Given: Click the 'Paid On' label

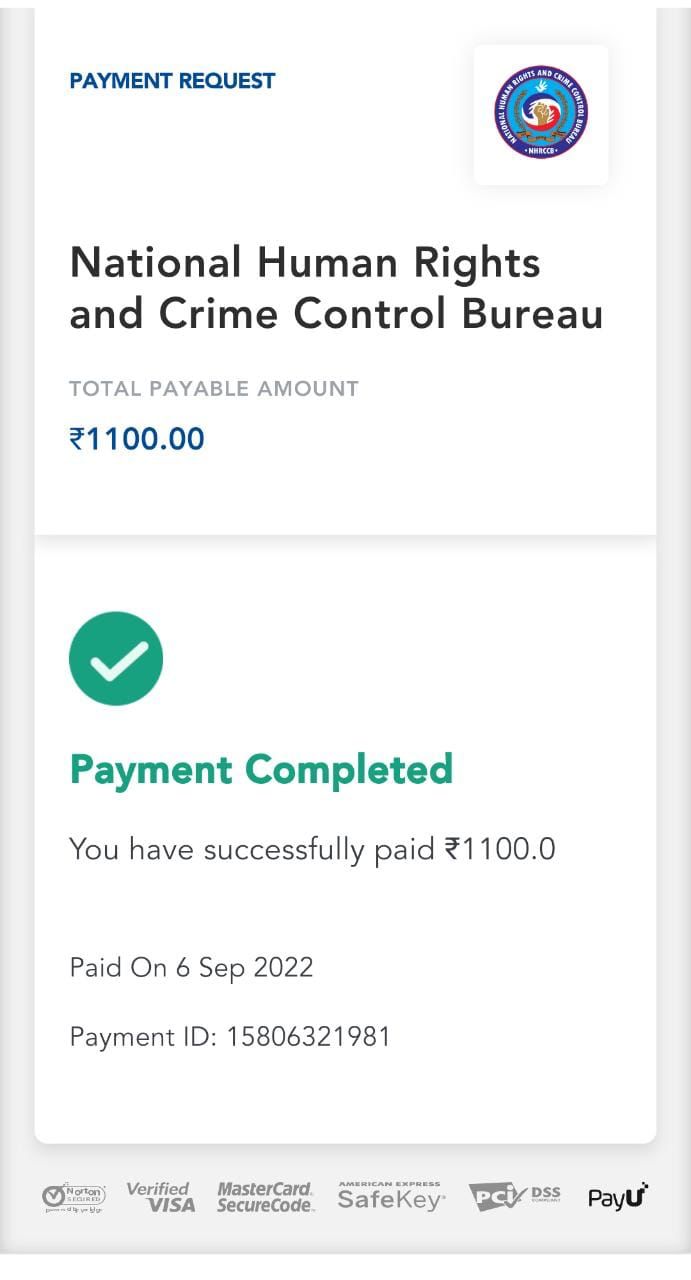Looking at the screenshot, I should 118,968.
